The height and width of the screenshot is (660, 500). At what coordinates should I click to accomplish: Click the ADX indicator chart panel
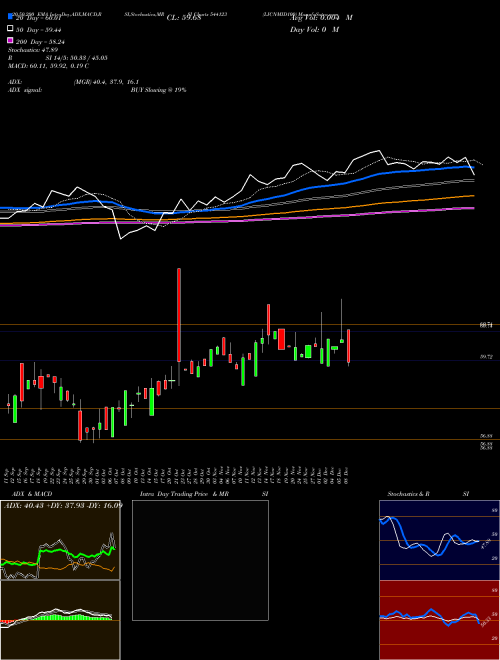(60, 540)
